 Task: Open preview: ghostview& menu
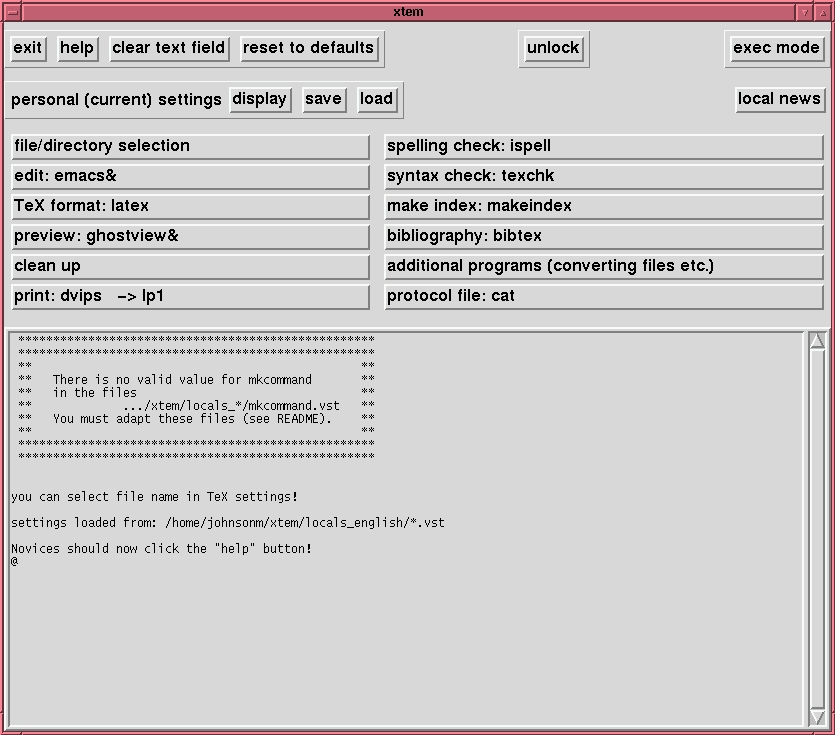click(190, 236)
